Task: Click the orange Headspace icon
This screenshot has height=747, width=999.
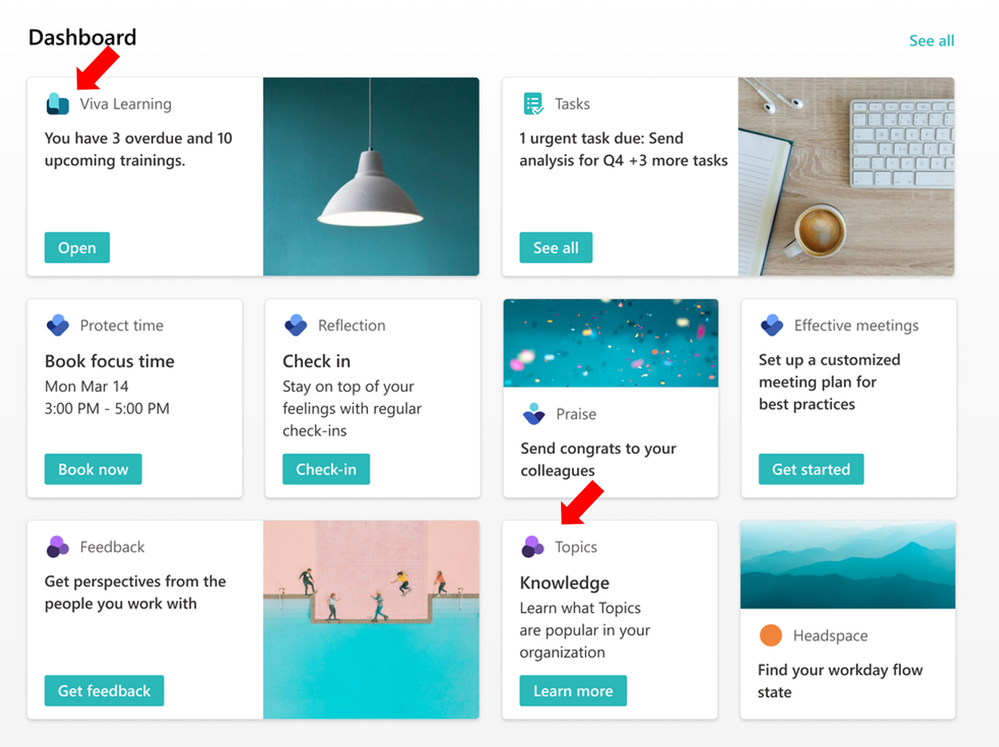Action: pyautogui.click(x=771, y=636)
